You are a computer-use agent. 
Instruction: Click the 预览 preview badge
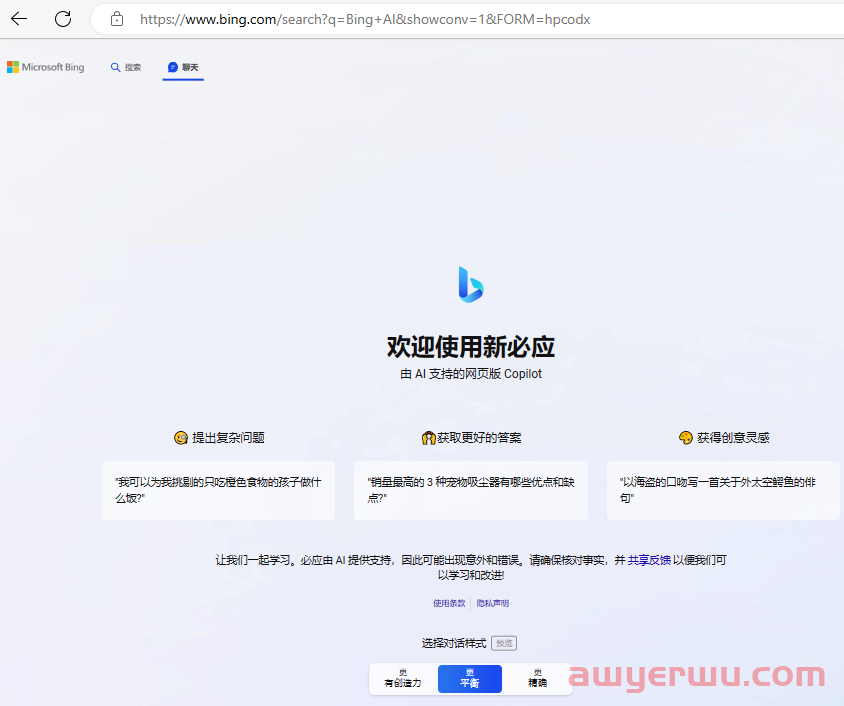[504, 643]
